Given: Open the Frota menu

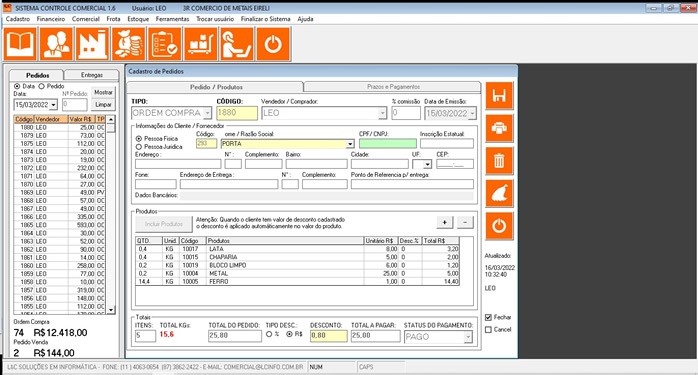Looking at the screenshot, I should (x=113, y=19).
